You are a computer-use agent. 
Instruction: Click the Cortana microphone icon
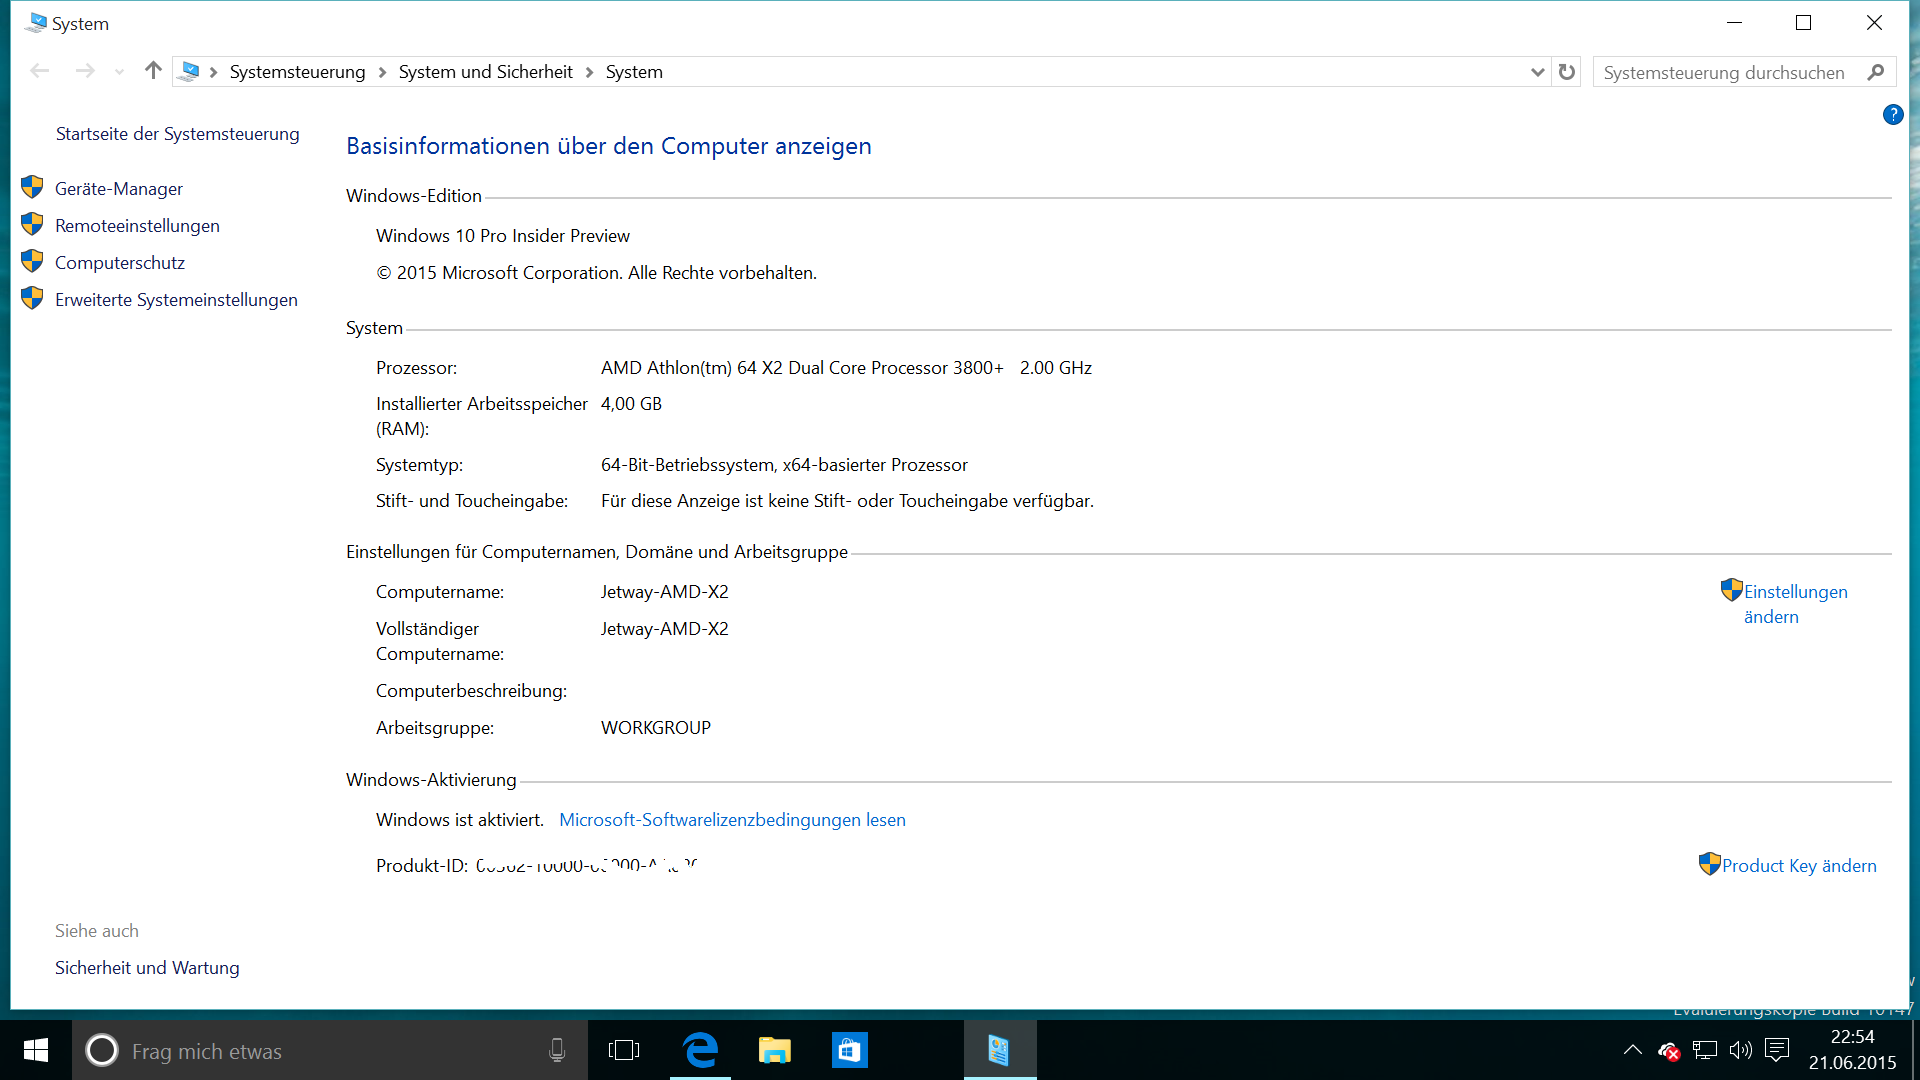point(557,1050)
